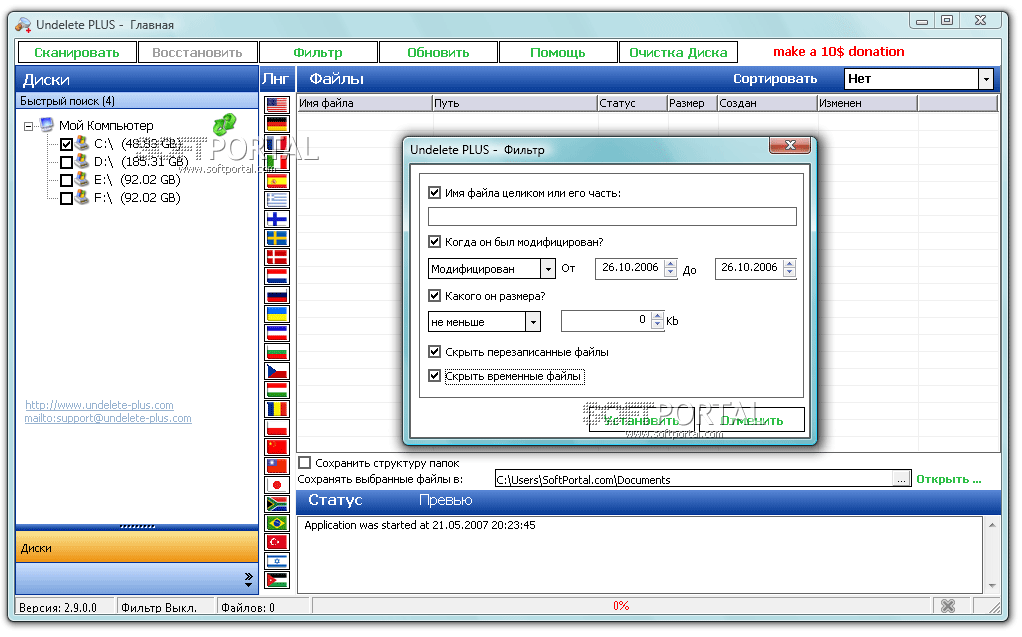
Task: Click the cancel icon in status bar
Action: pos(948,606)
